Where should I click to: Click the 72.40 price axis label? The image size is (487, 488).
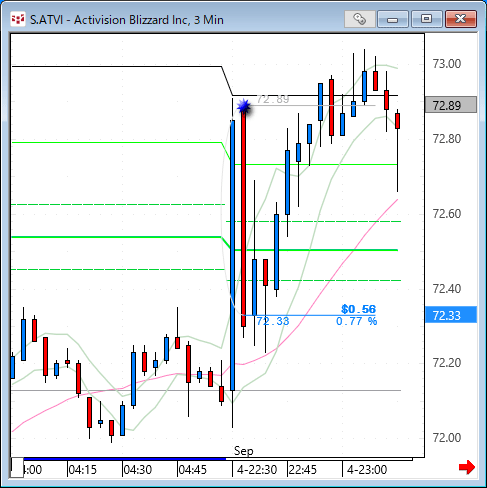(447, 288)
